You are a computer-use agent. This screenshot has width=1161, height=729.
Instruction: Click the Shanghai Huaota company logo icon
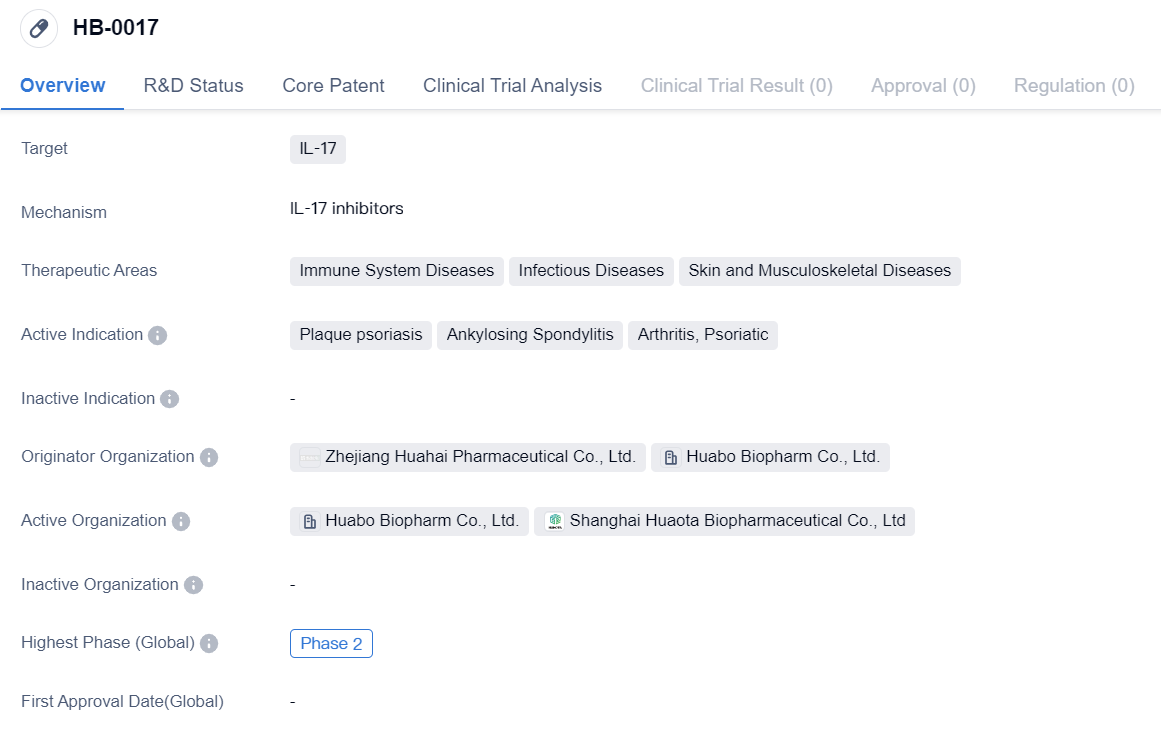[554, 521]
